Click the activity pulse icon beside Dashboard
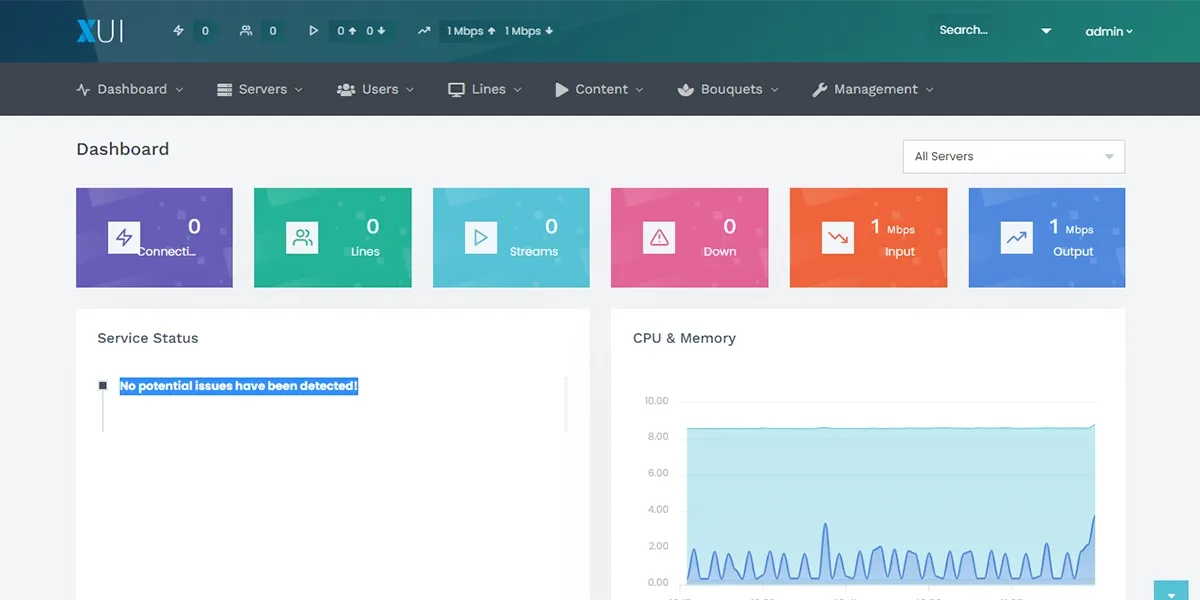 coord(81,89)
